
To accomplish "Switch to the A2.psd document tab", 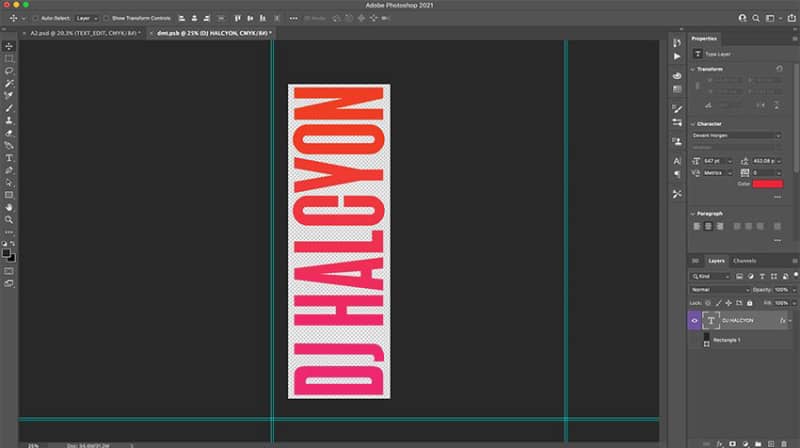I will coord(83,33).
